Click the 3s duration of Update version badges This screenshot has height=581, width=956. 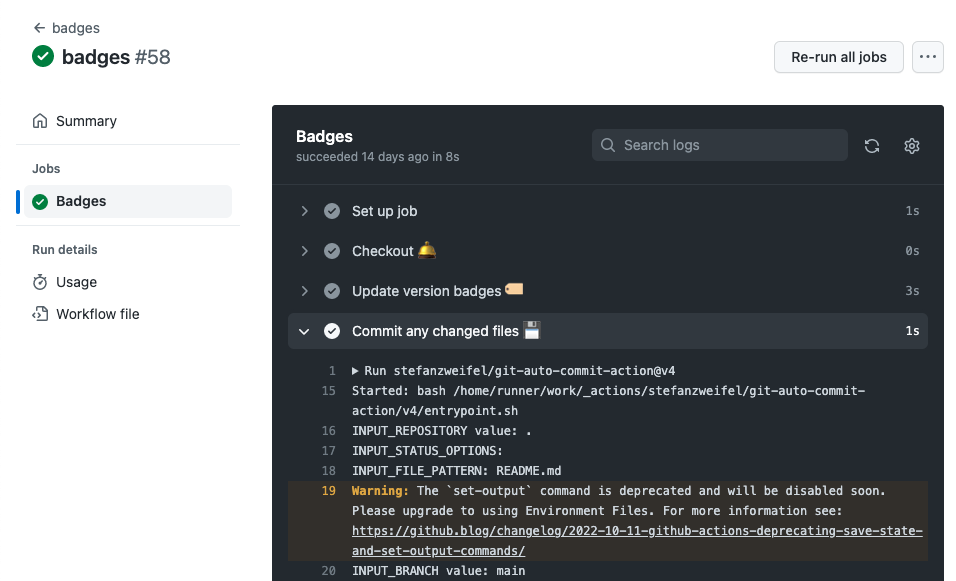pyautogui.click(x=912, y=291)
